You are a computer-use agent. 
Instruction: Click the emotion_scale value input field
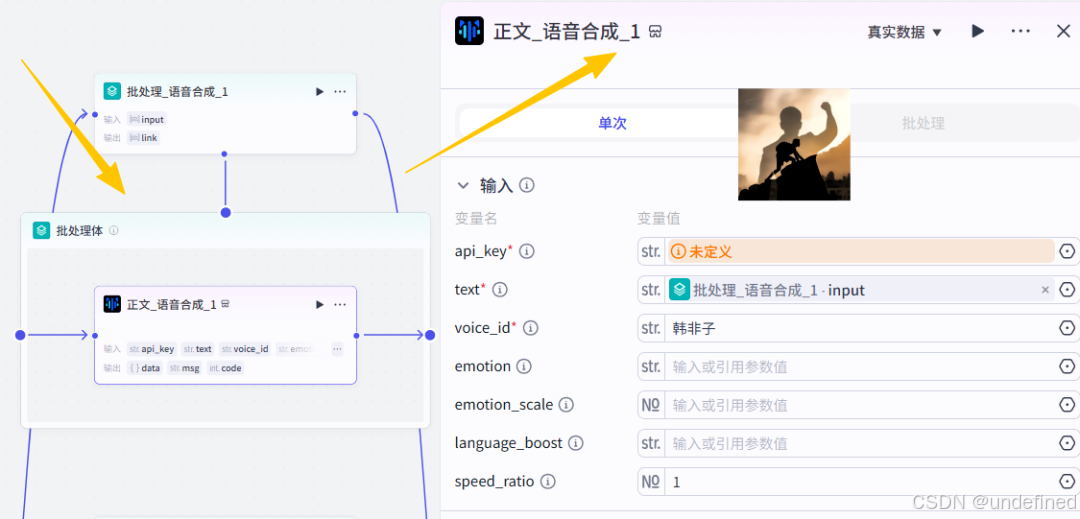tap(859, 405)
